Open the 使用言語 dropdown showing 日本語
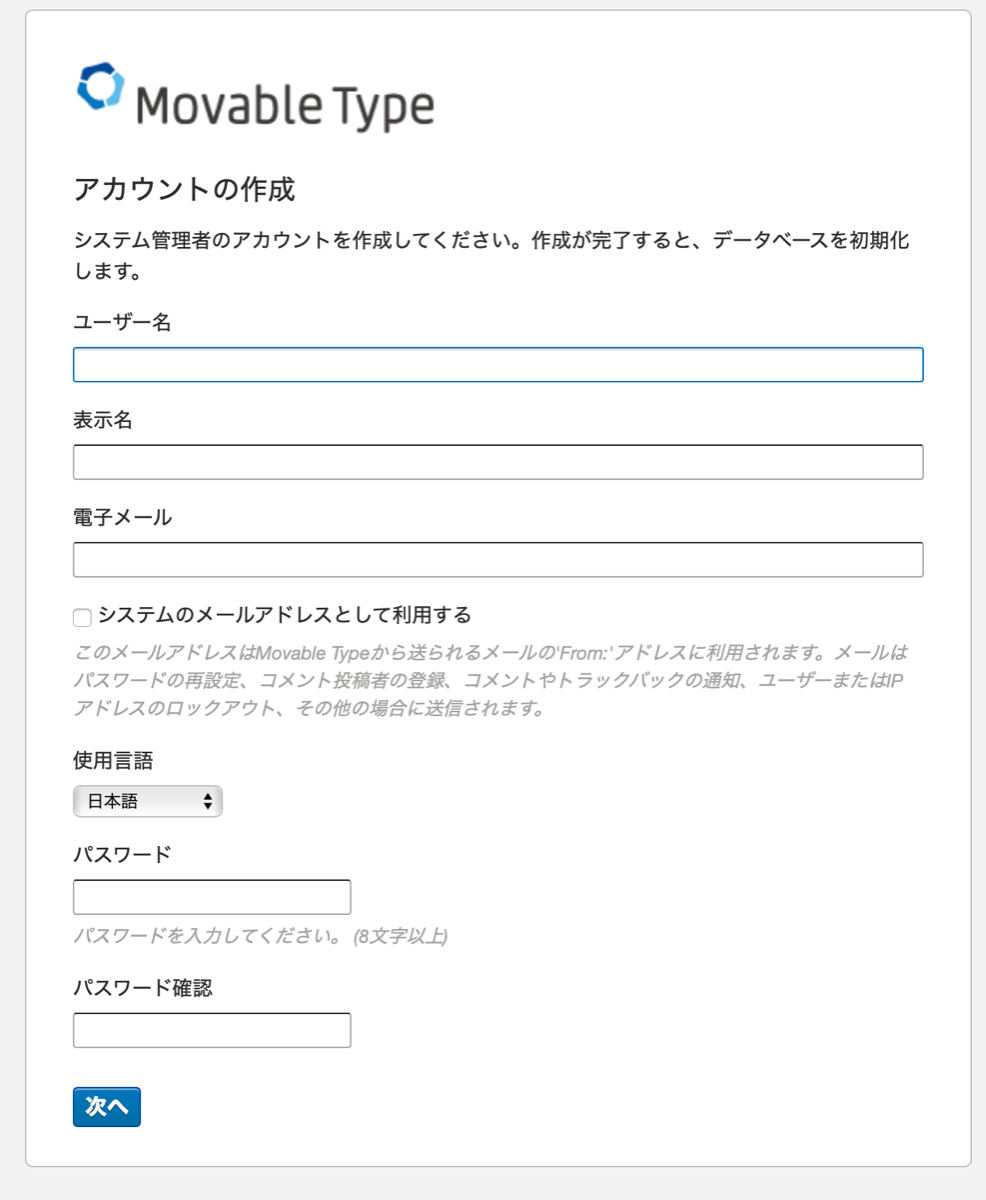Viewport: 986px width, 1200px height. 148,801
